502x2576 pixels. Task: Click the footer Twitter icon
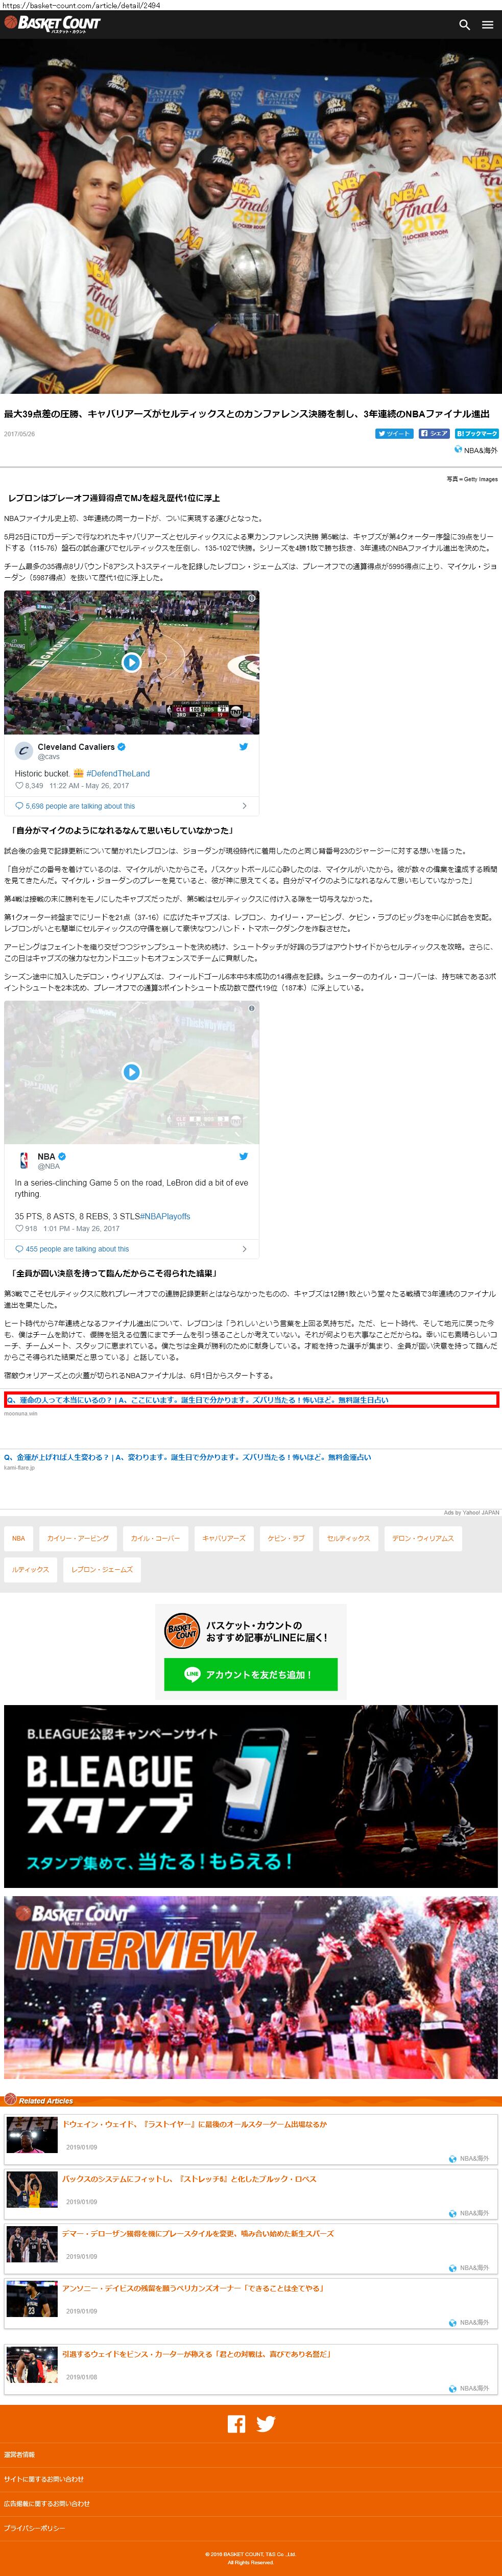pos(266,2424)
